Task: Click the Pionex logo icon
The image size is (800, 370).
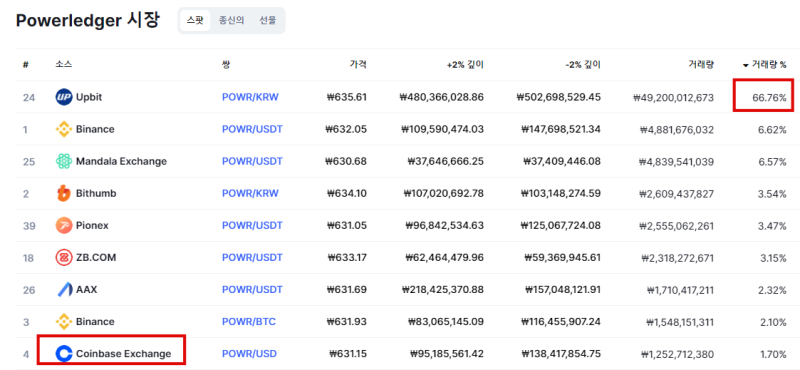Action: (x=64, y=226)
